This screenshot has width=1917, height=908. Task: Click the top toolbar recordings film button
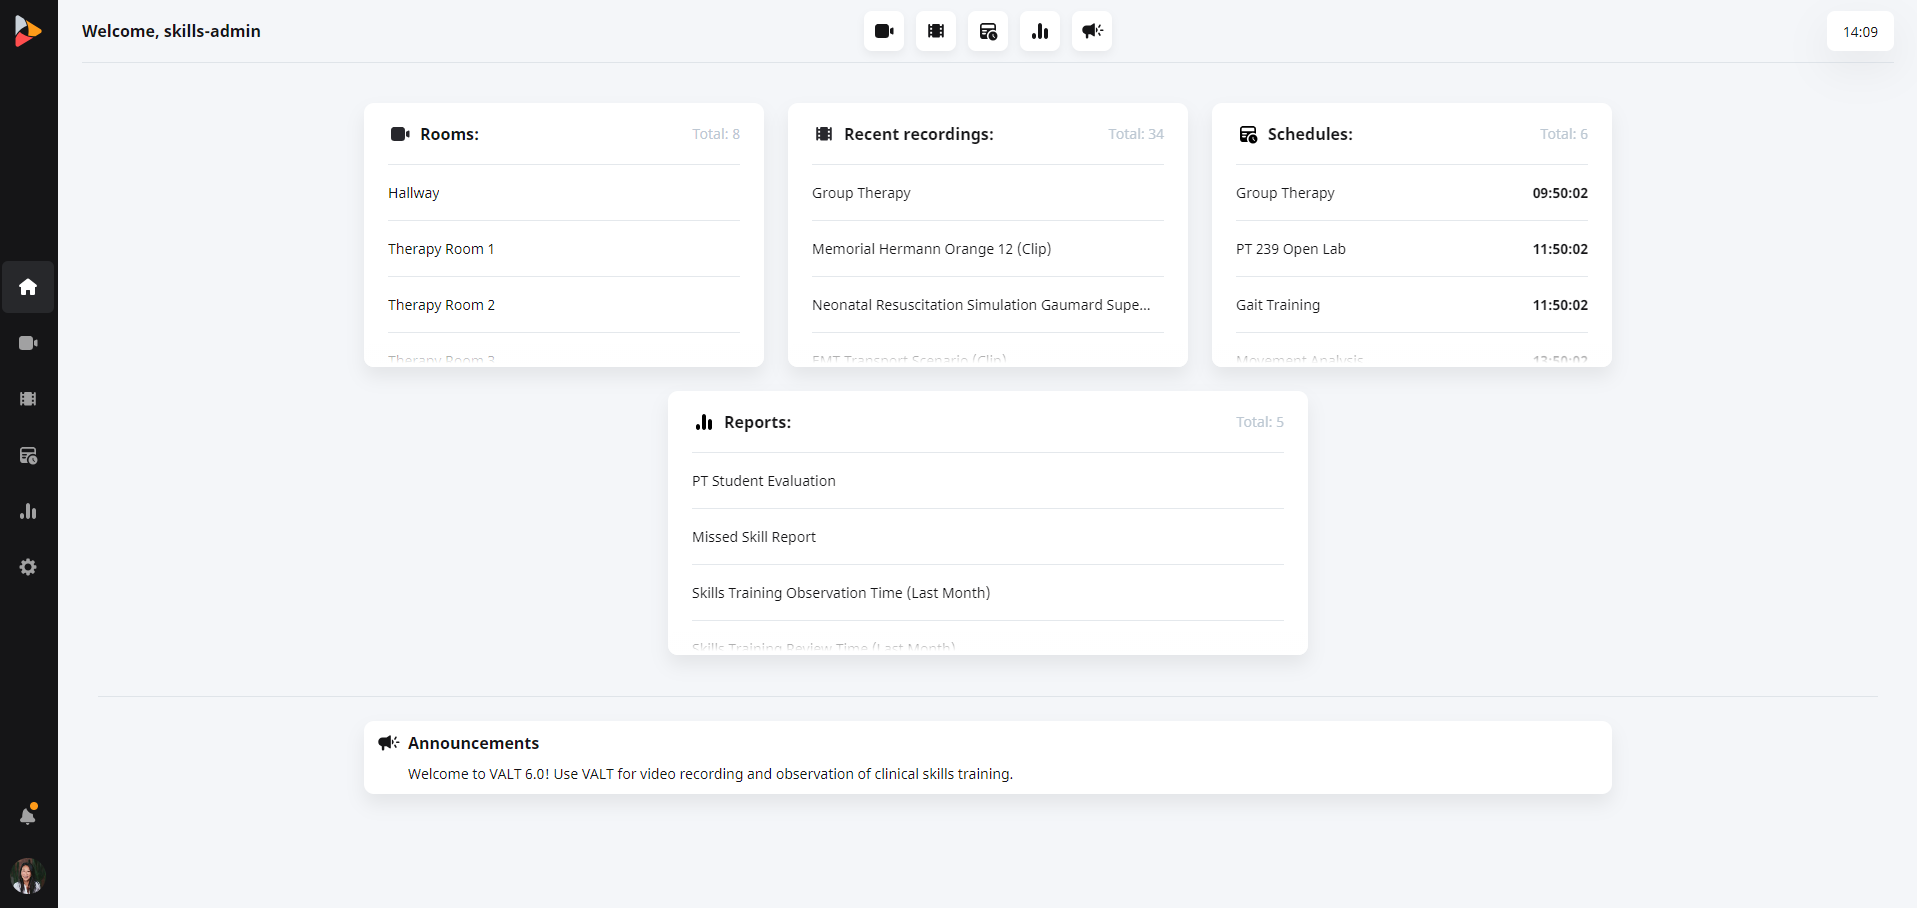(936, 31)
